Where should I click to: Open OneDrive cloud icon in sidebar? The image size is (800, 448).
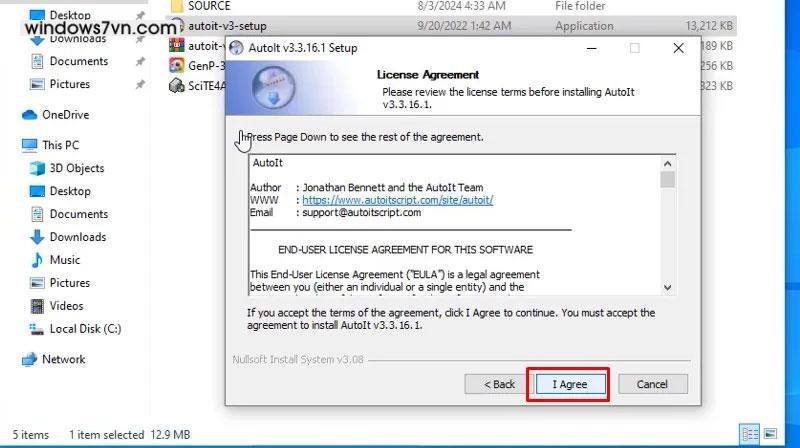[x=30, y=115]
